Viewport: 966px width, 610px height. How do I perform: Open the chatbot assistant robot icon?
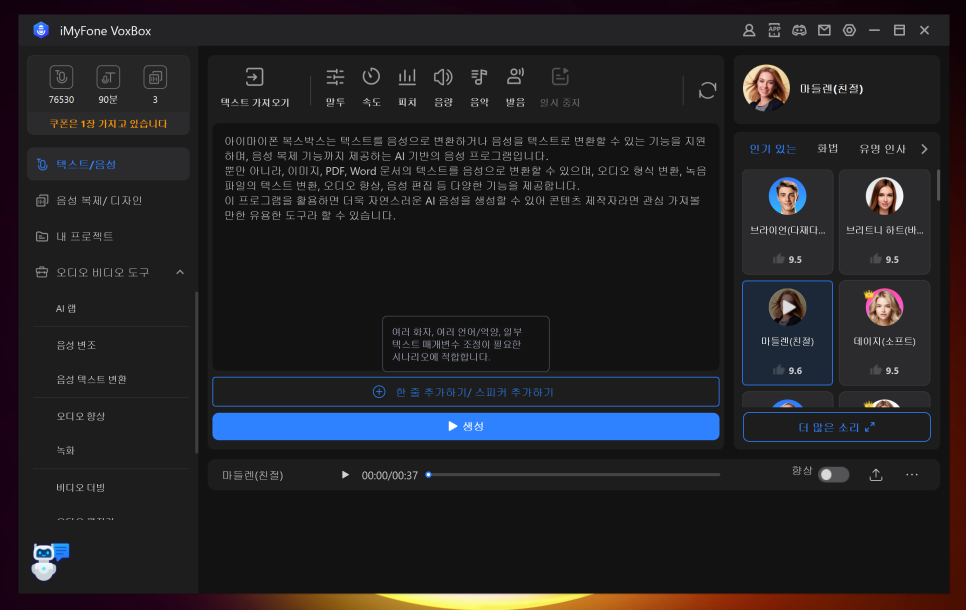(x=49, y=561)
